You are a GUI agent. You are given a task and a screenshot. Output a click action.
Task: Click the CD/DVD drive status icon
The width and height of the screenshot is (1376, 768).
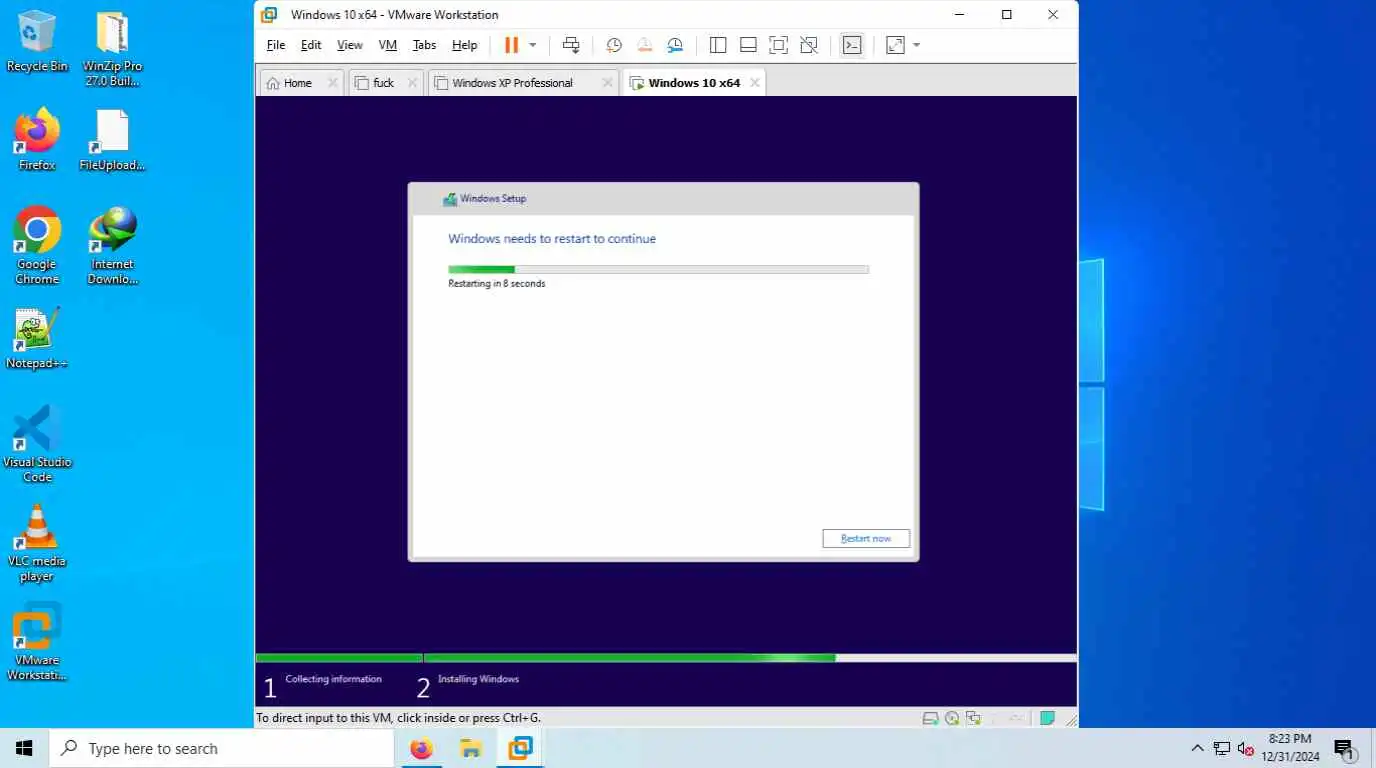(x=952, y=718)
